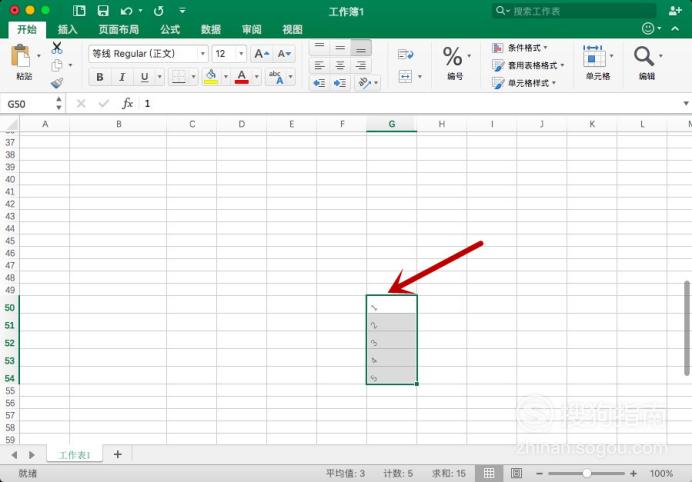Select column G header

click(391, 124)
